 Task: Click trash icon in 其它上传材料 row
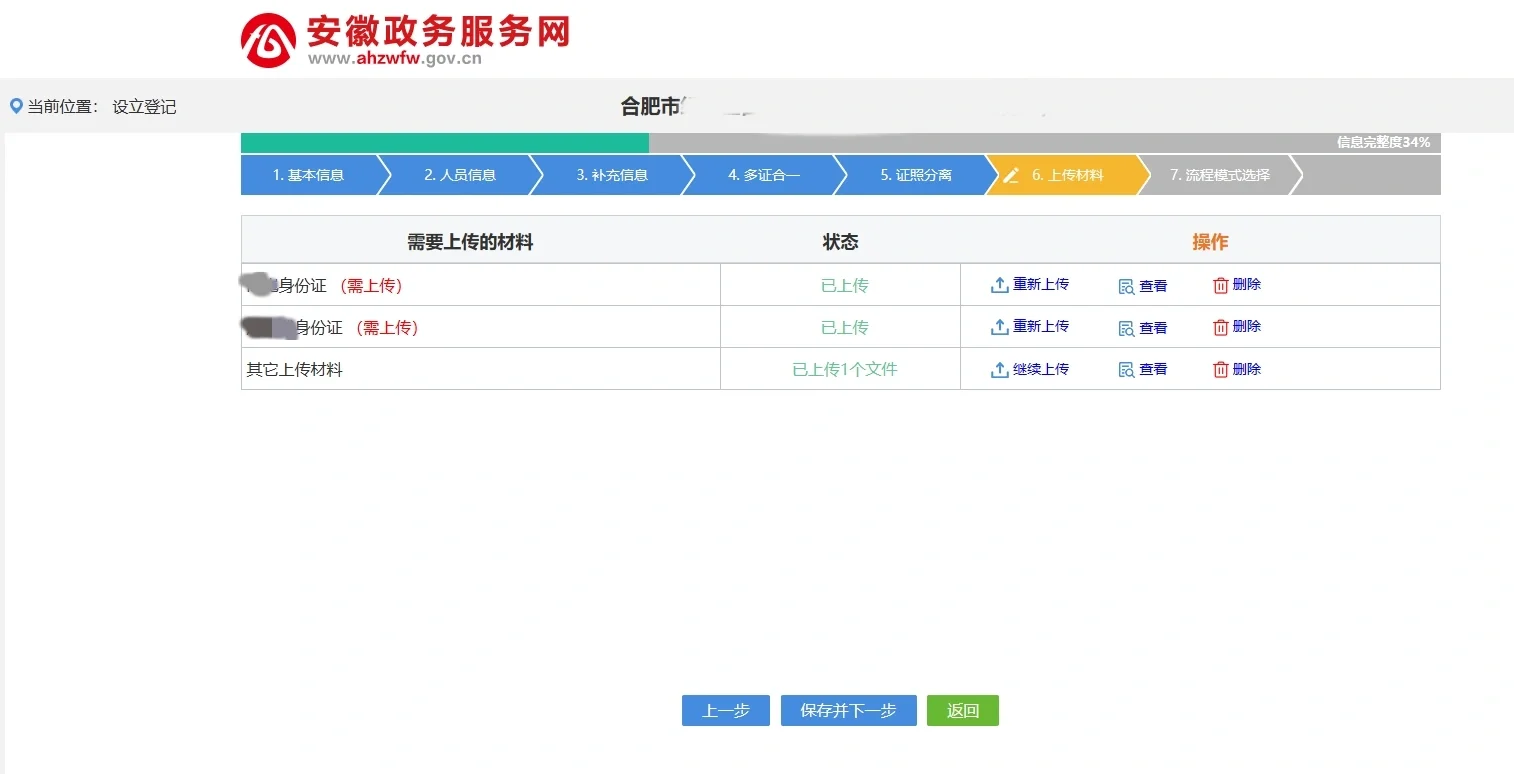(1220, 370)
